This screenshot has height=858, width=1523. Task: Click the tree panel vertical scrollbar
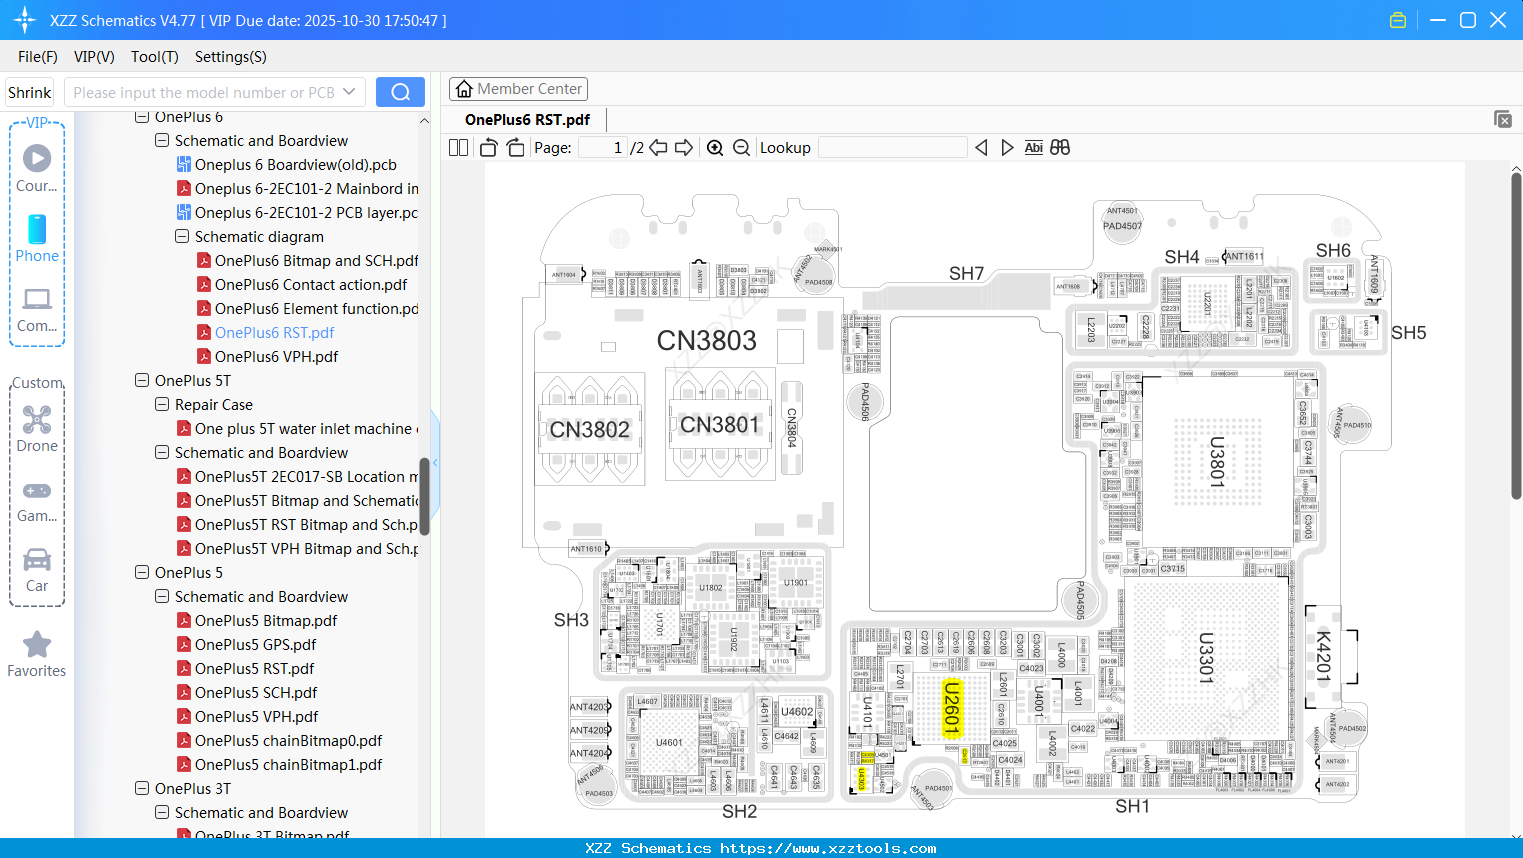[424, 497]
